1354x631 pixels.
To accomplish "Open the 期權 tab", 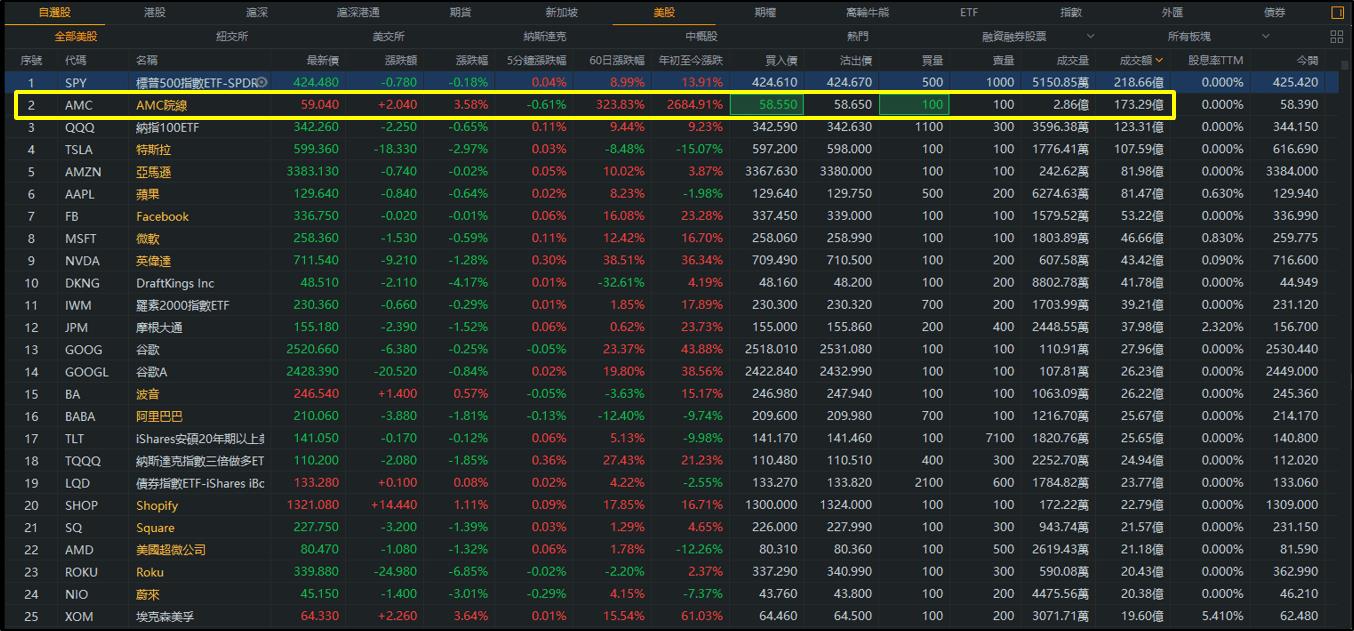I will click(765, 13).
